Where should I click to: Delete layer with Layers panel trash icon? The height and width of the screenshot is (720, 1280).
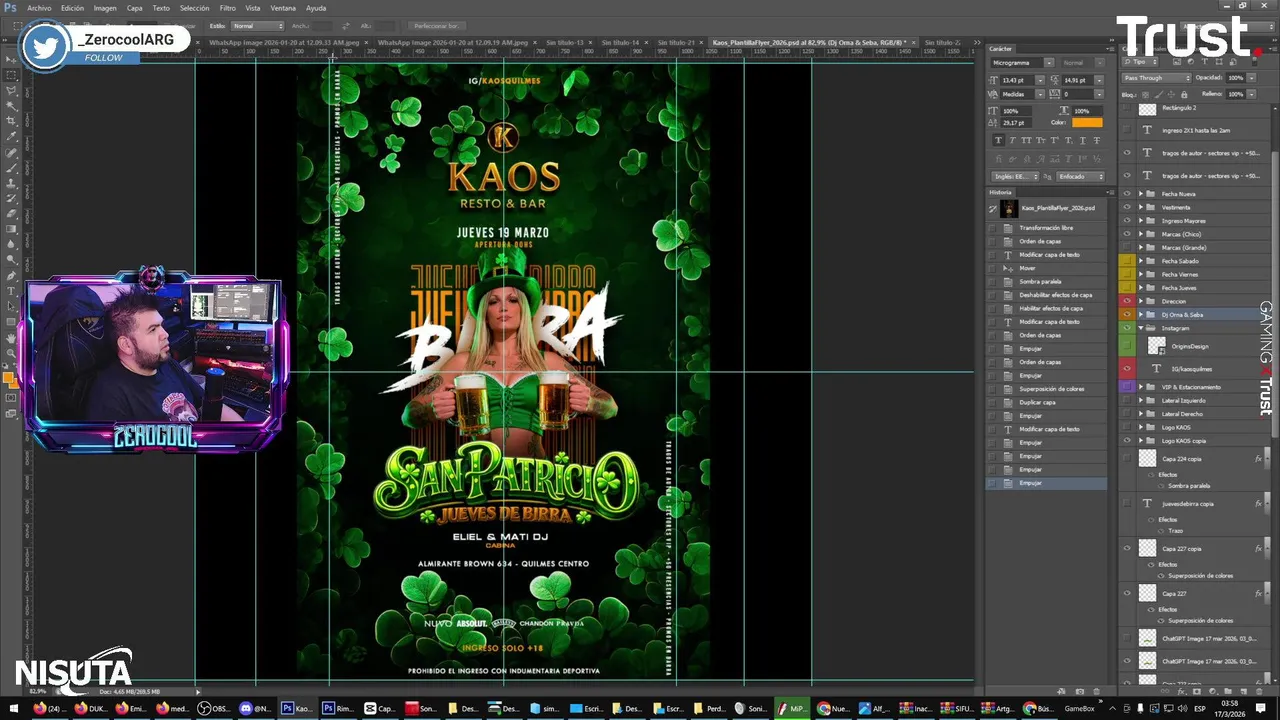pos(1258,691)
